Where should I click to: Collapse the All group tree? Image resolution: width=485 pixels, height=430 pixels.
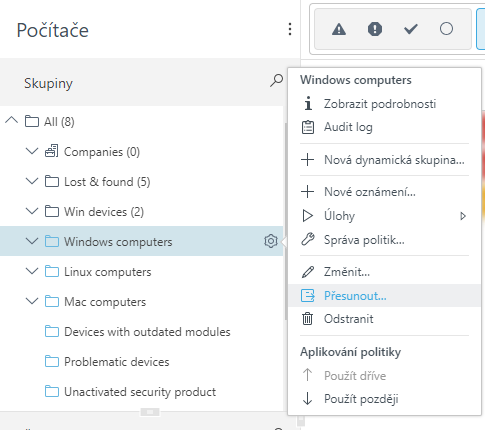12,120
